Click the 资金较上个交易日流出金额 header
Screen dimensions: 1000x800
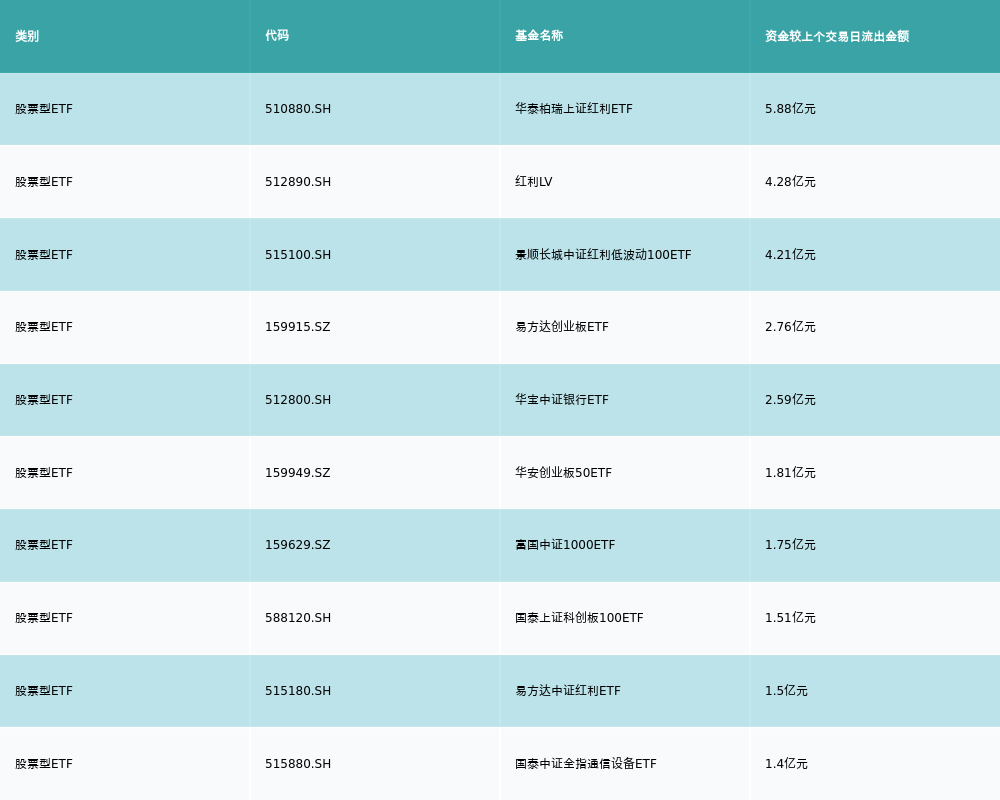coord(837,36)
